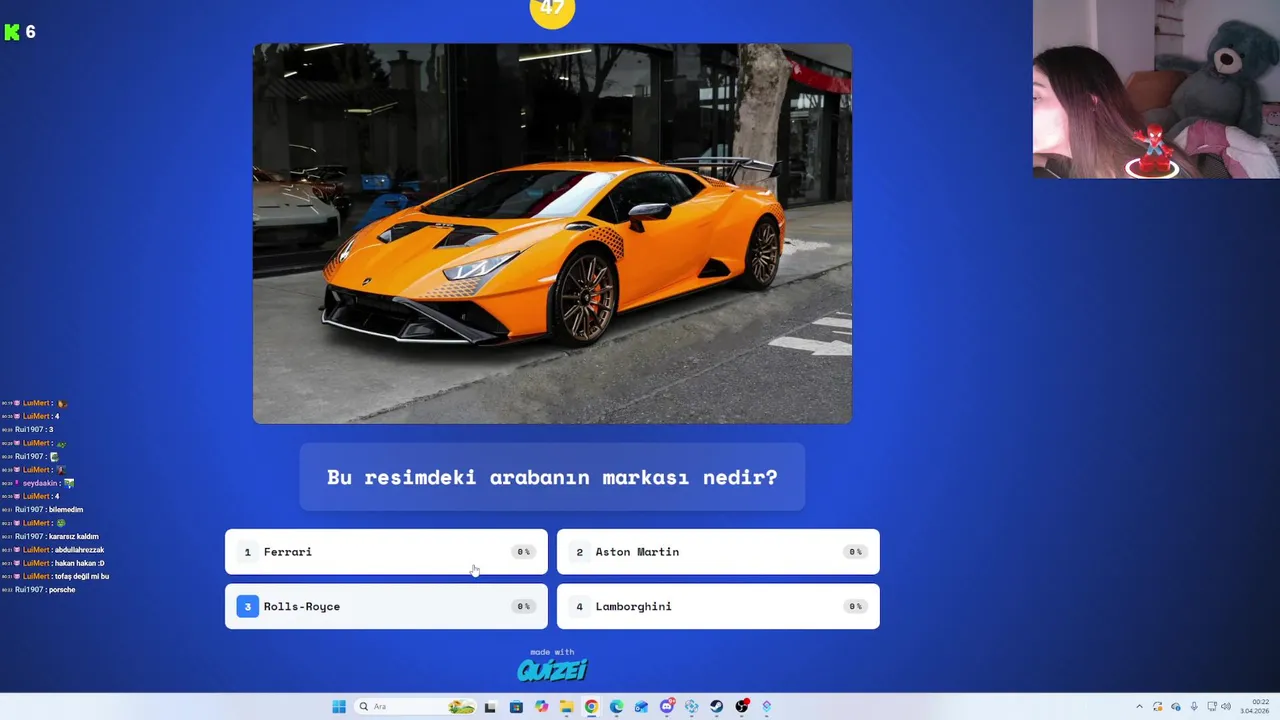This screenshot has width=1280, height=720.
Task: Open Microsoft Edge from the taskbar
Action: (616, 706)
